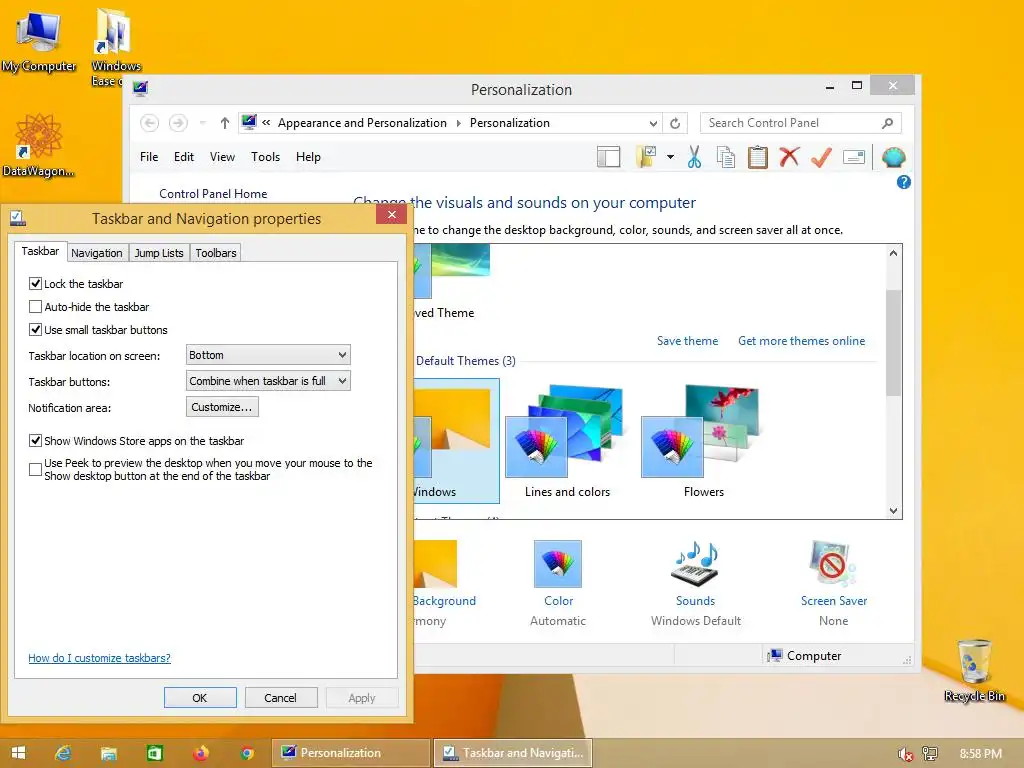The image size is (1024, 768).
Task: Go up one level with the arrow
Action: (225, 123)
